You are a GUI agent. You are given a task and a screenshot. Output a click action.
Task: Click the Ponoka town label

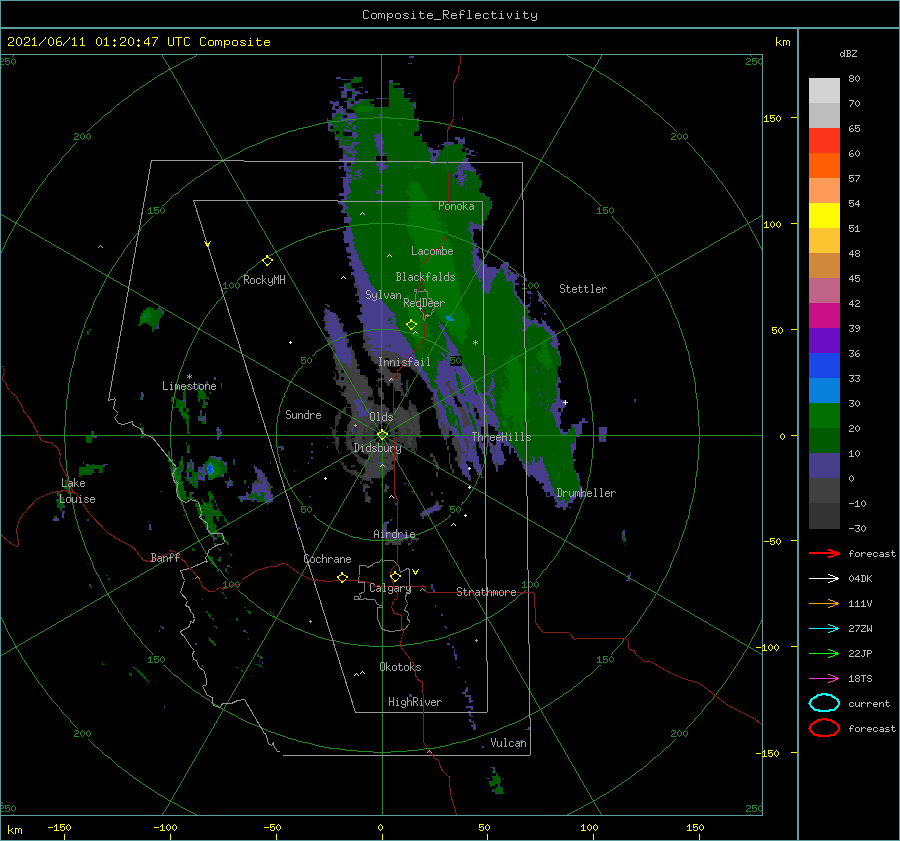pyautogui.click(x=456, y=206)
